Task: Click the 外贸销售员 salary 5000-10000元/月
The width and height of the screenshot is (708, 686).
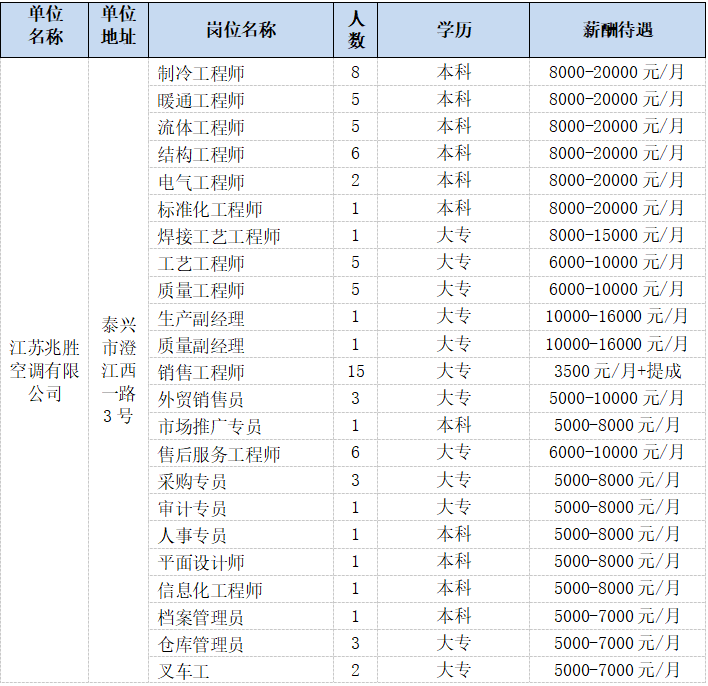Action: point(617,398)
